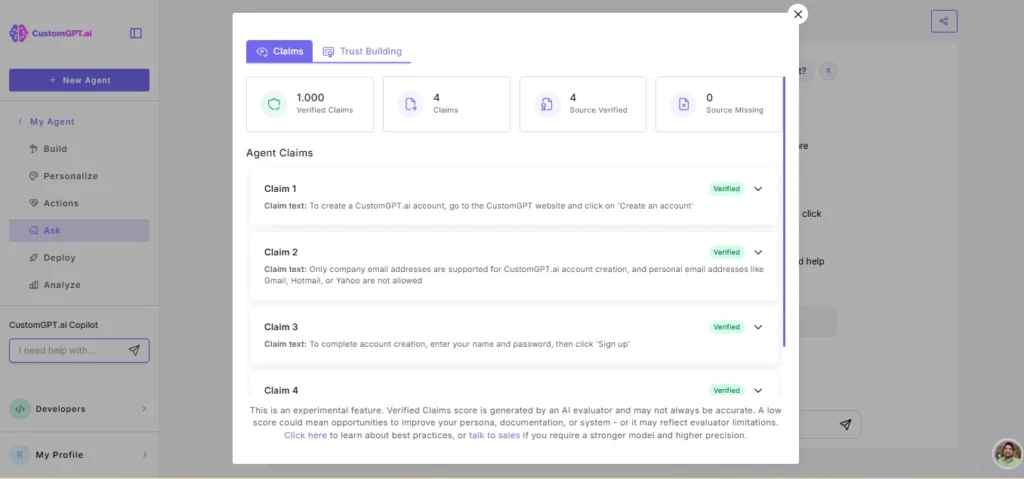Viewport: 1024px width, 479px height.
Task: Close the claims dialog with X button
Action: [x=797, y=14]
